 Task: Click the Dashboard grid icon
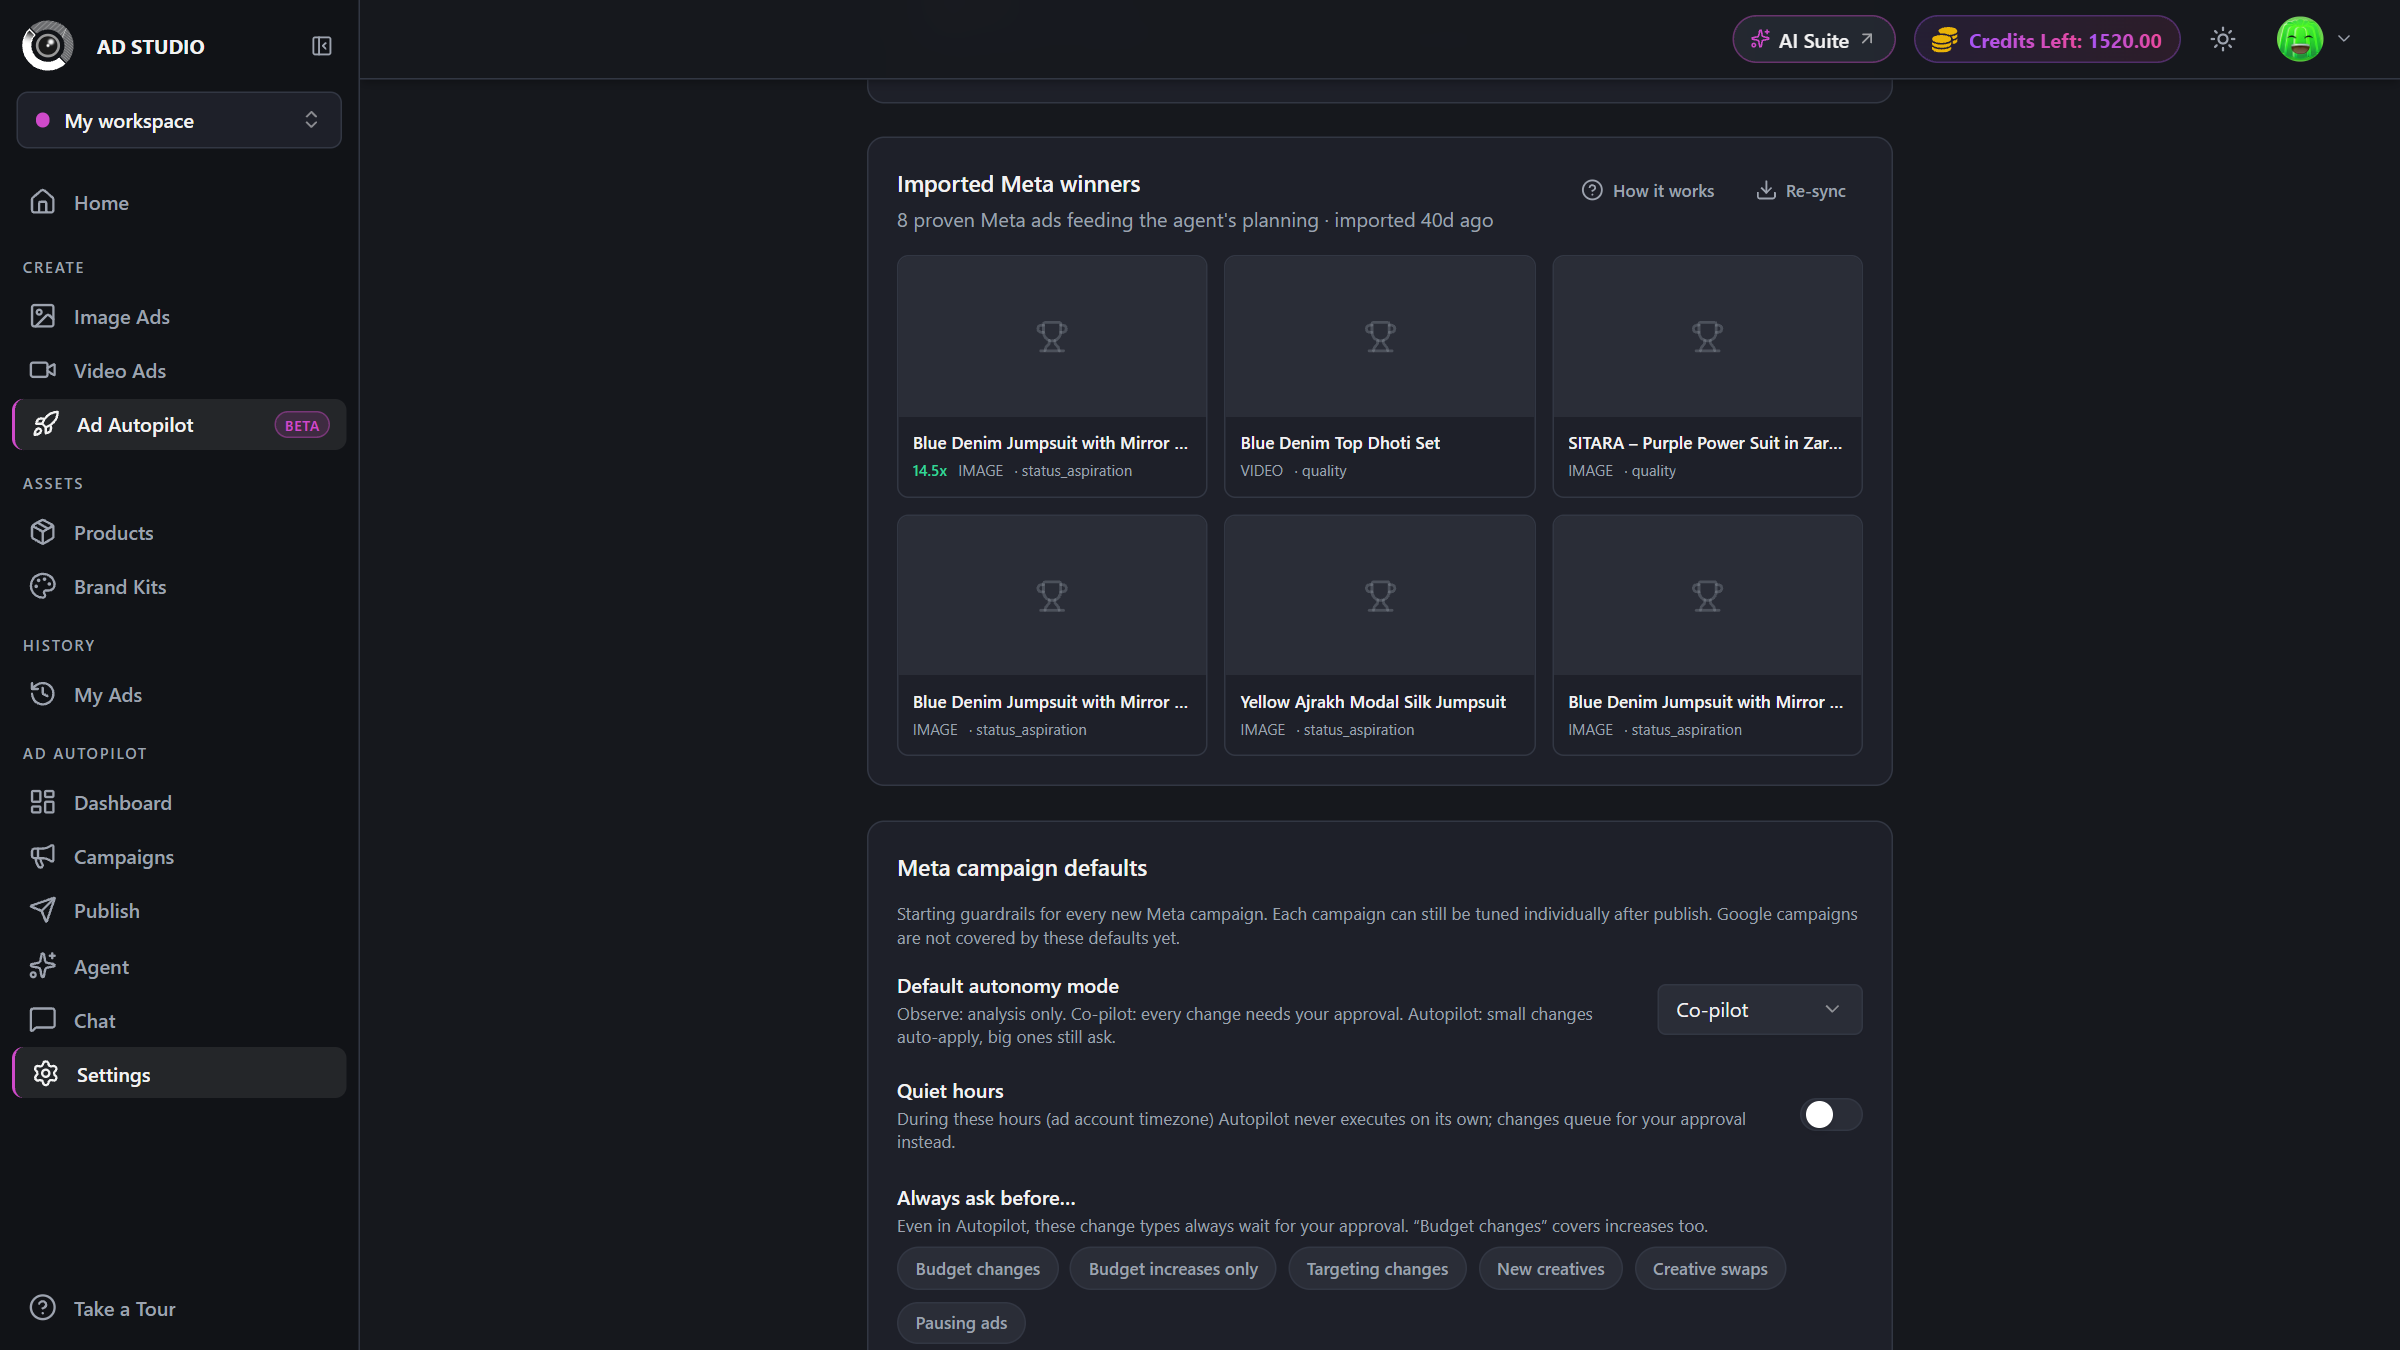coord(42,802)
